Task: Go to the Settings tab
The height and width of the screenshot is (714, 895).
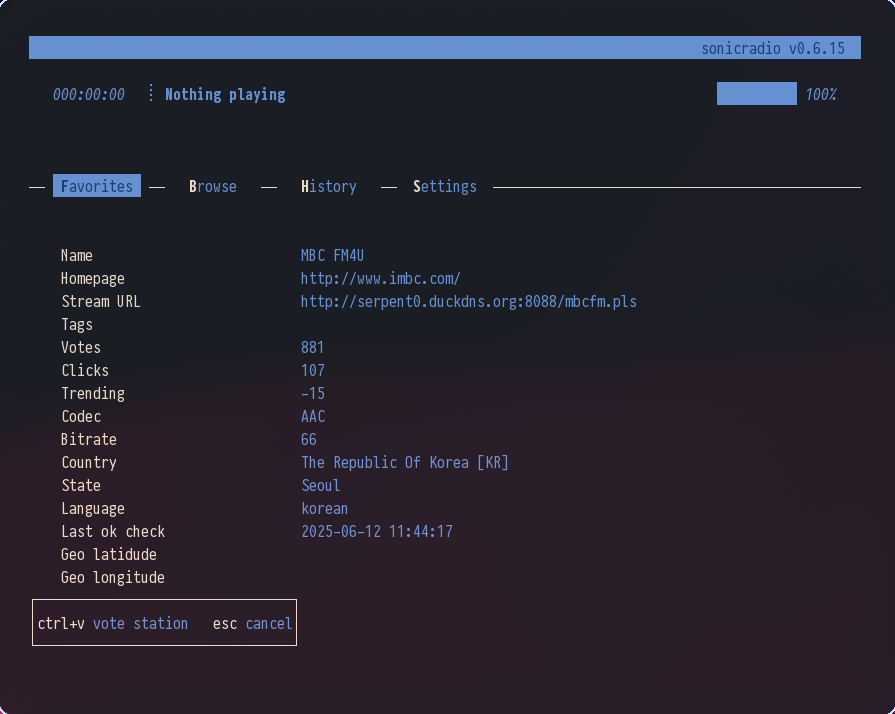Action: pos(445,187)
